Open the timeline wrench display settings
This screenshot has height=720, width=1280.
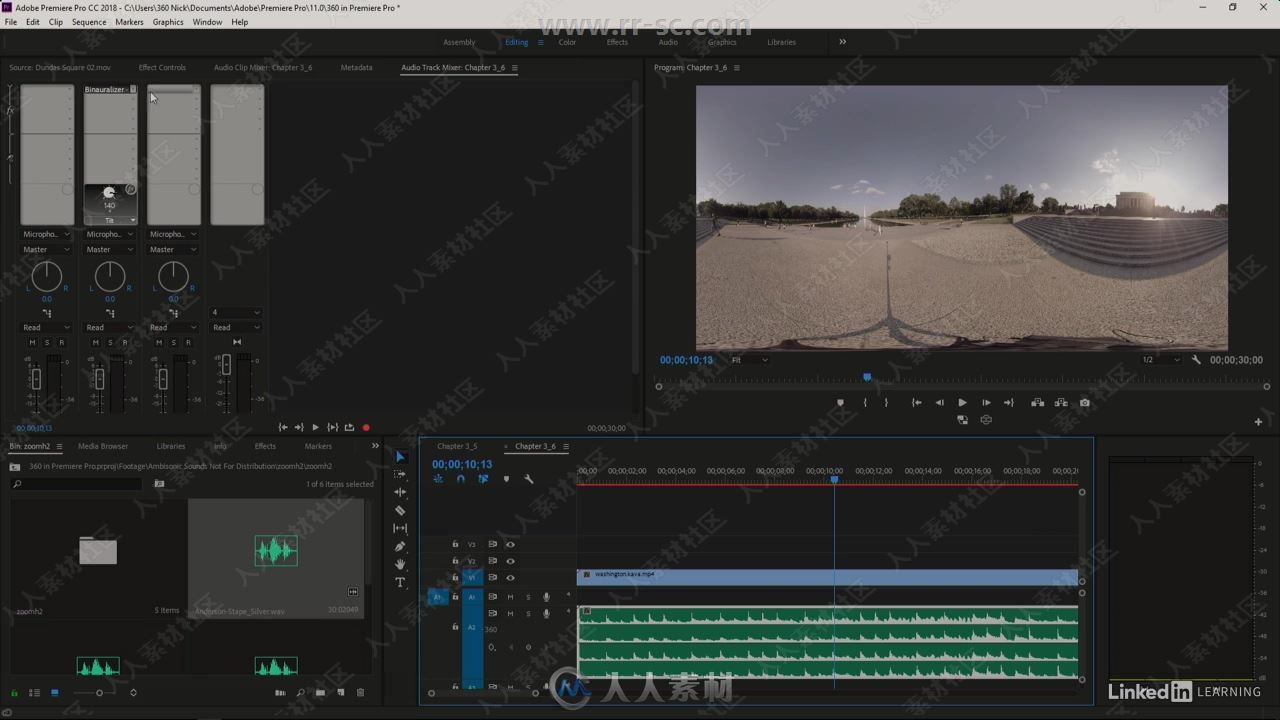(529, 479)
